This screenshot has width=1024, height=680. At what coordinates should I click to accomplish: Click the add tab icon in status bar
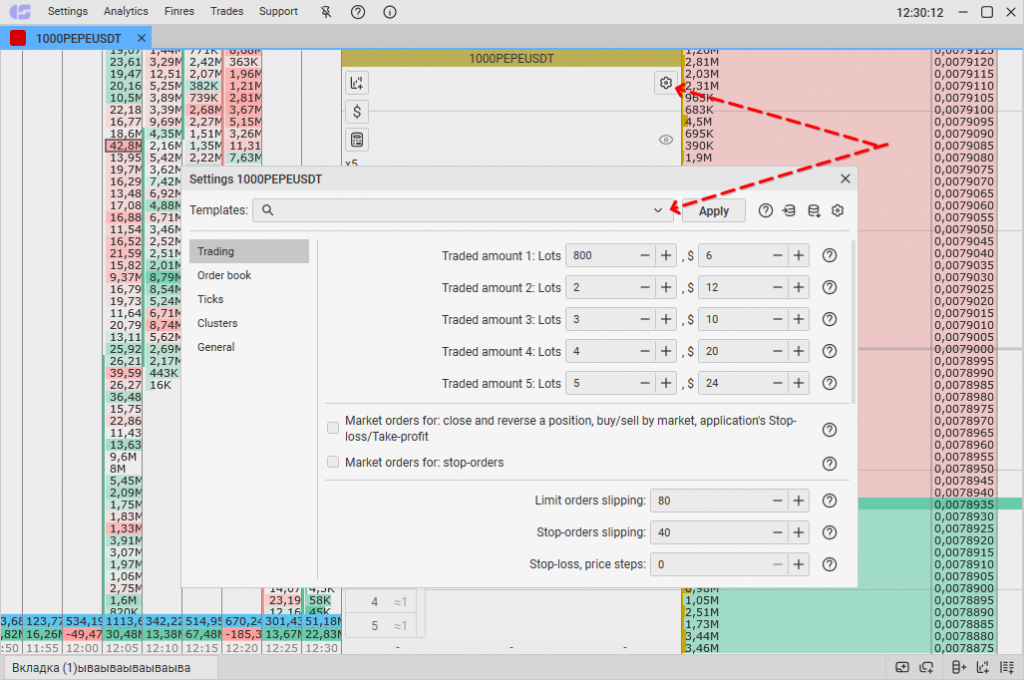pos(902,668)
